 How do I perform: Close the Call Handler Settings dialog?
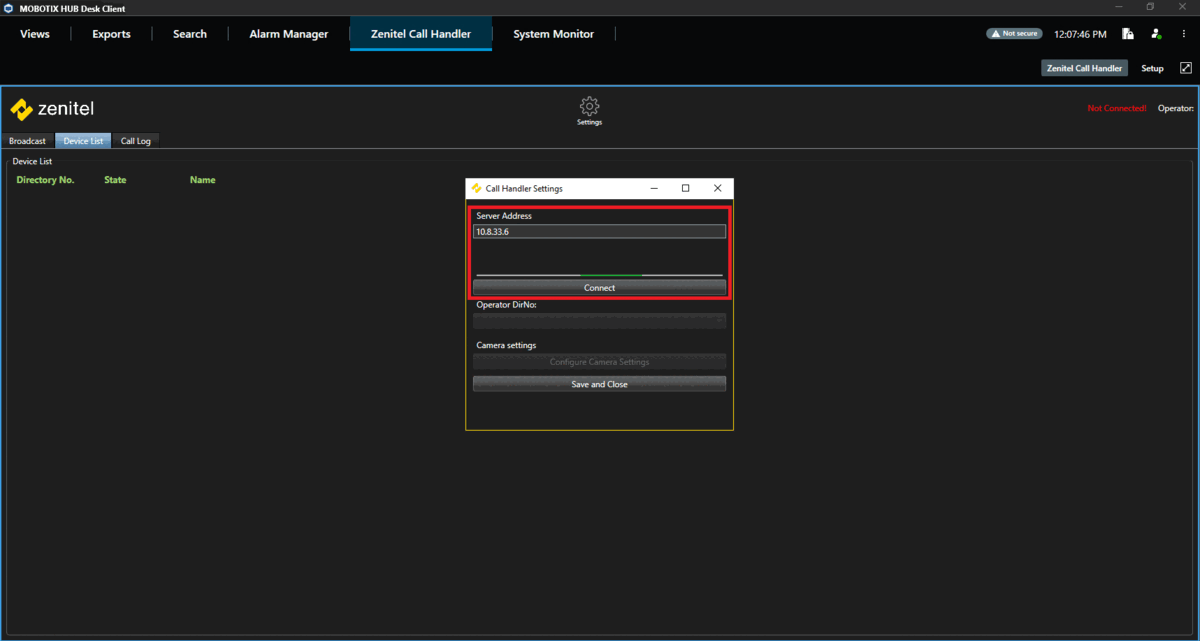tap(717, 188)
